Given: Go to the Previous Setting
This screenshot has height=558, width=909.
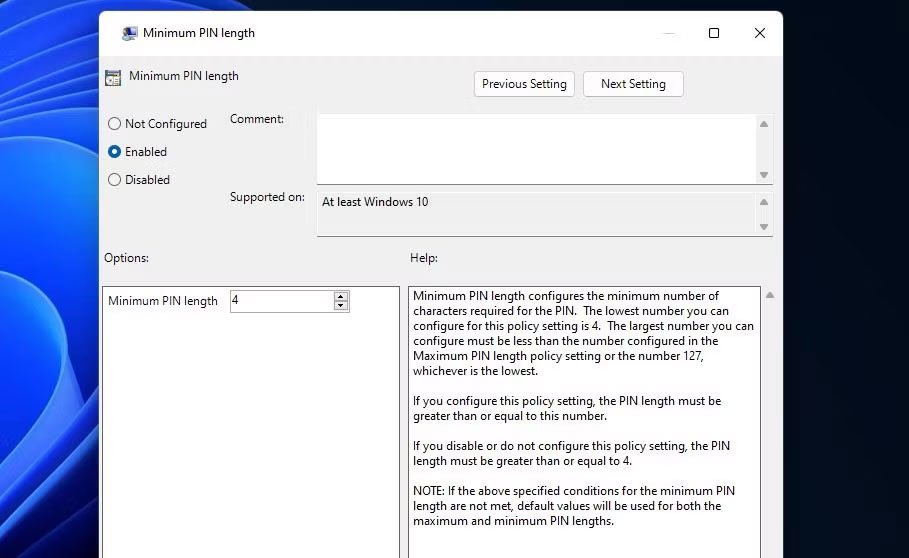Looking at the screenshot, I should (524, 84).
